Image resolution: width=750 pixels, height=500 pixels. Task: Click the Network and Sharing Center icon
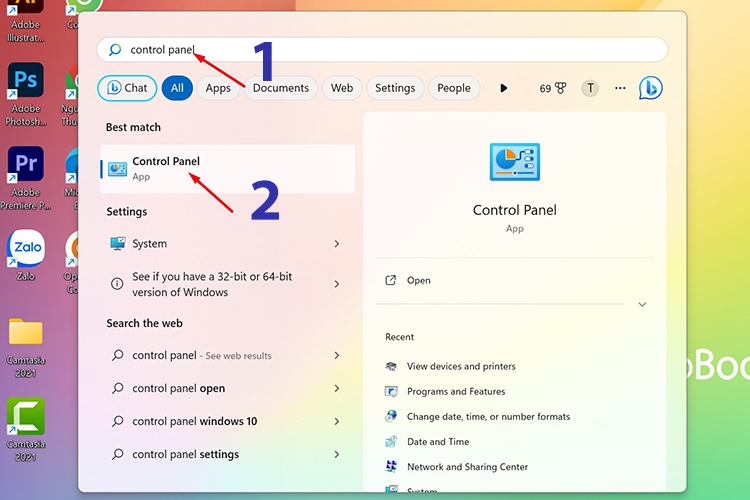pos(391,467)
